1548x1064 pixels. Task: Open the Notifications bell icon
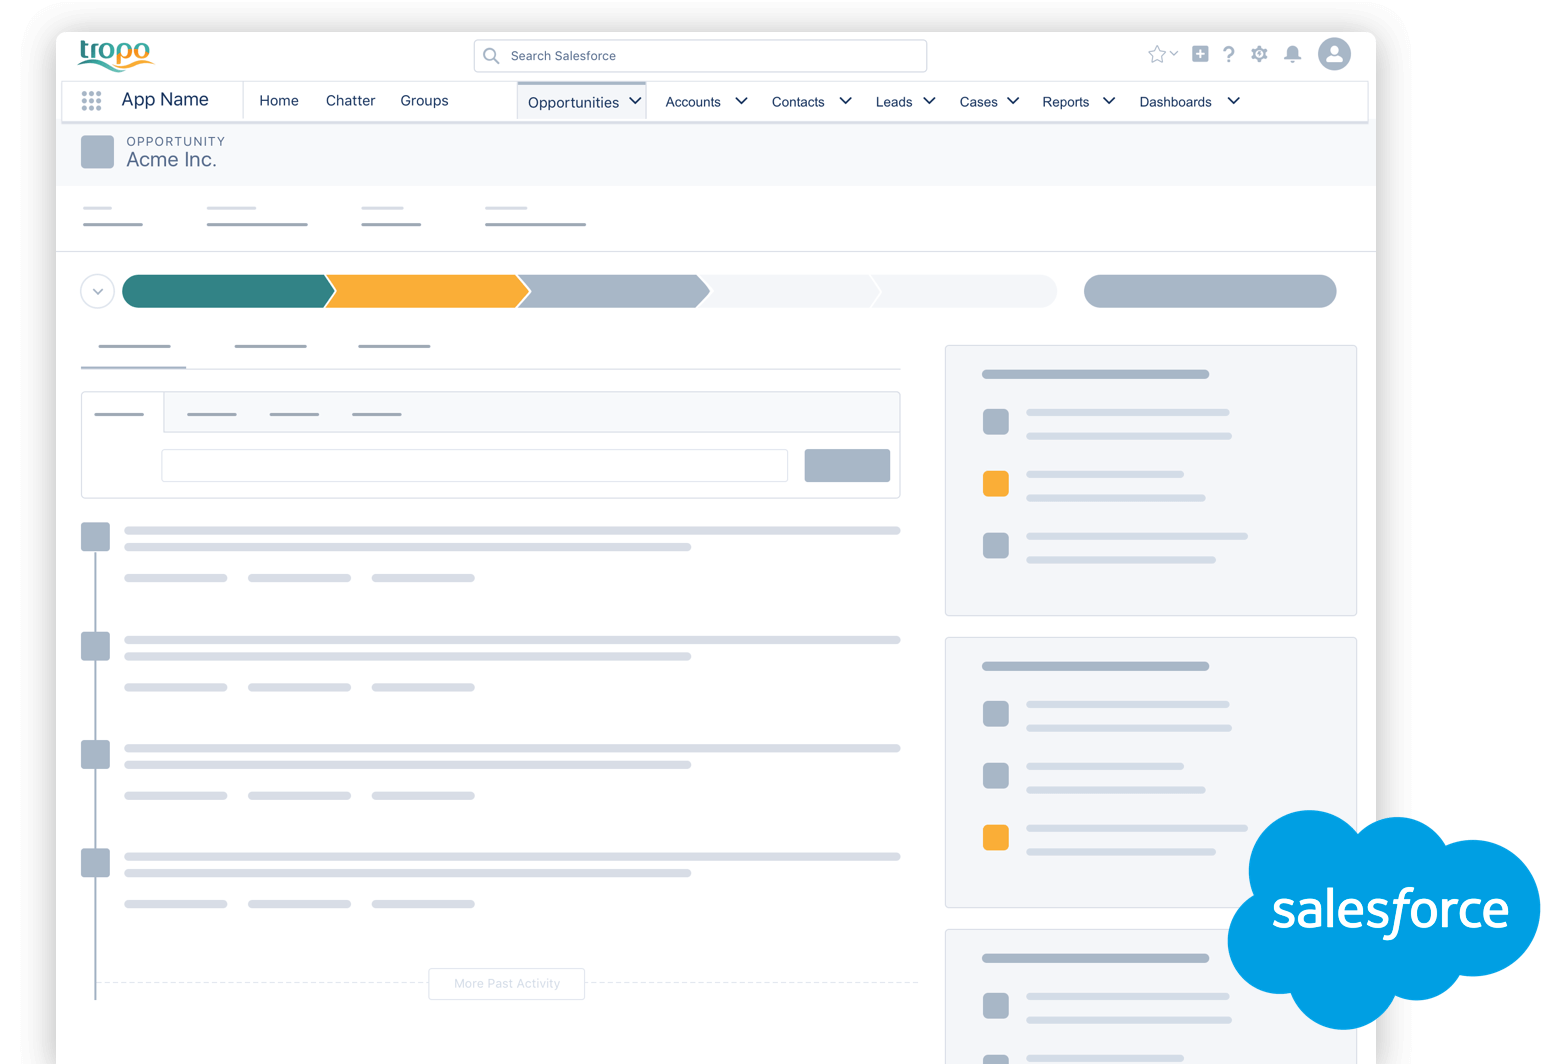pos(1292,54)
